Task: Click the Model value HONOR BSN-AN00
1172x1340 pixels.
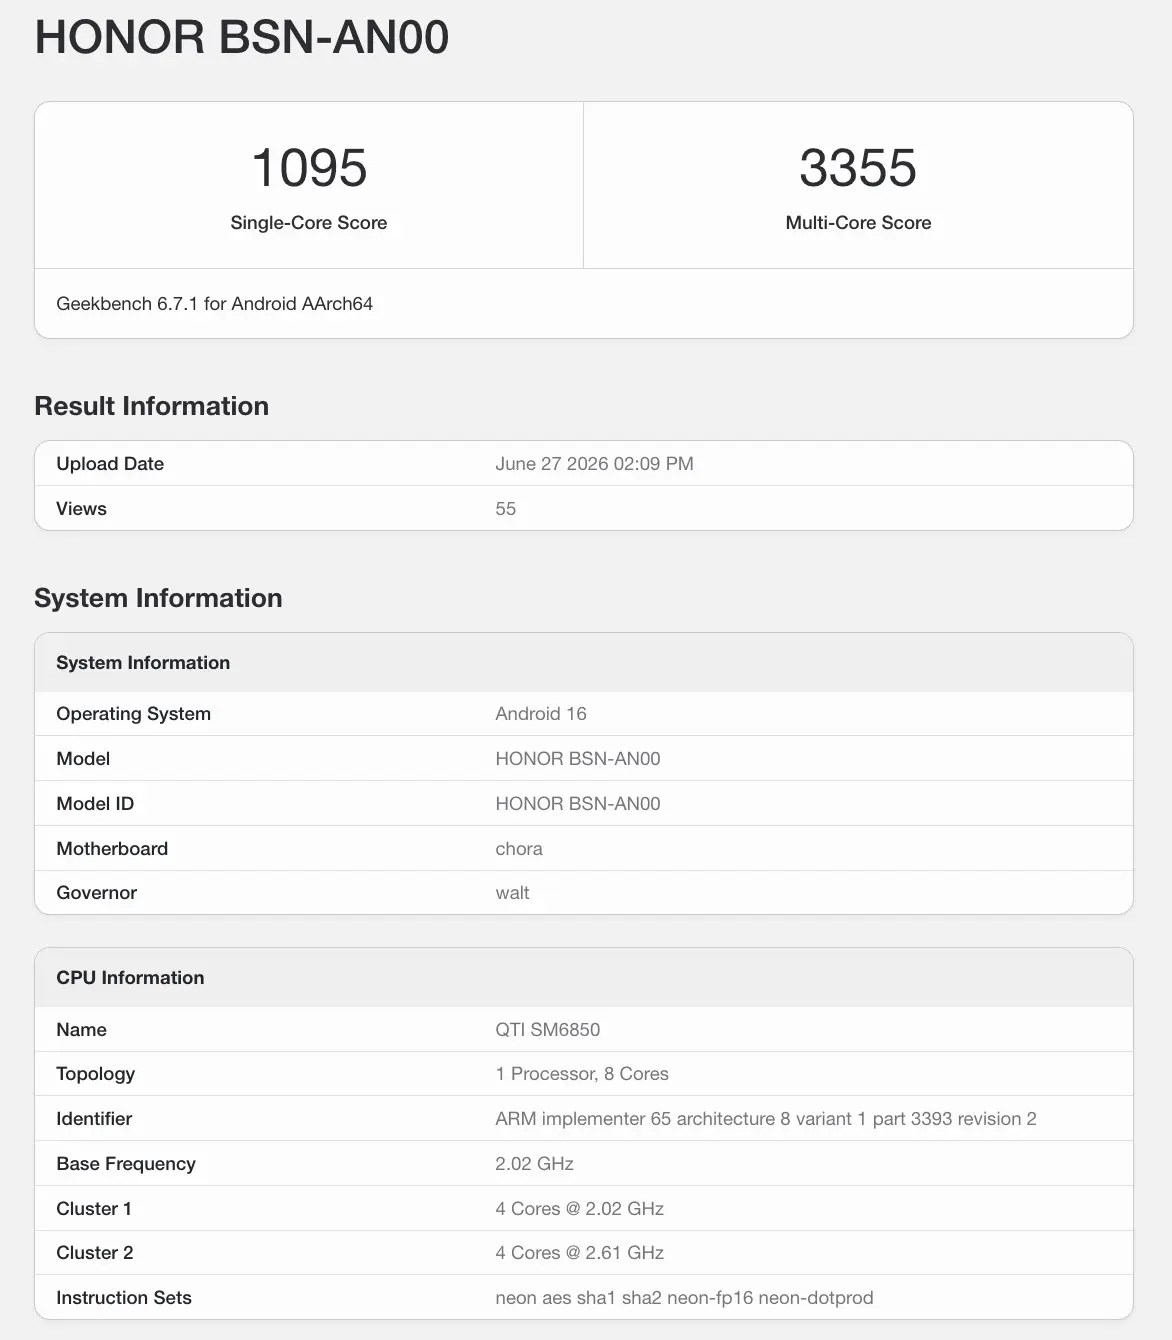Action: (x=578, y=759)
